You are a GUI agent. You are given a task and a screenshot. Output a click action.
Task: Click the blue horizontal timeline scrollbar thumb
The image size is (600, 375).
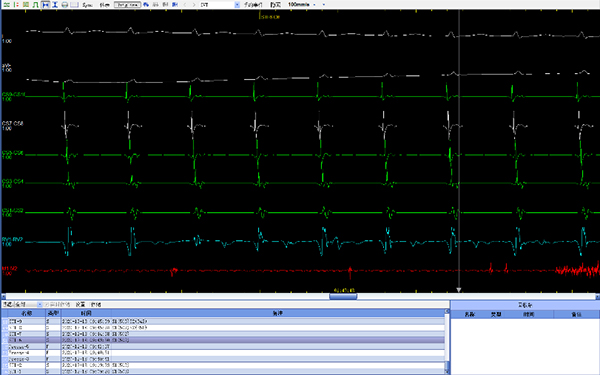pyautogui.click(x=343, y=296)
